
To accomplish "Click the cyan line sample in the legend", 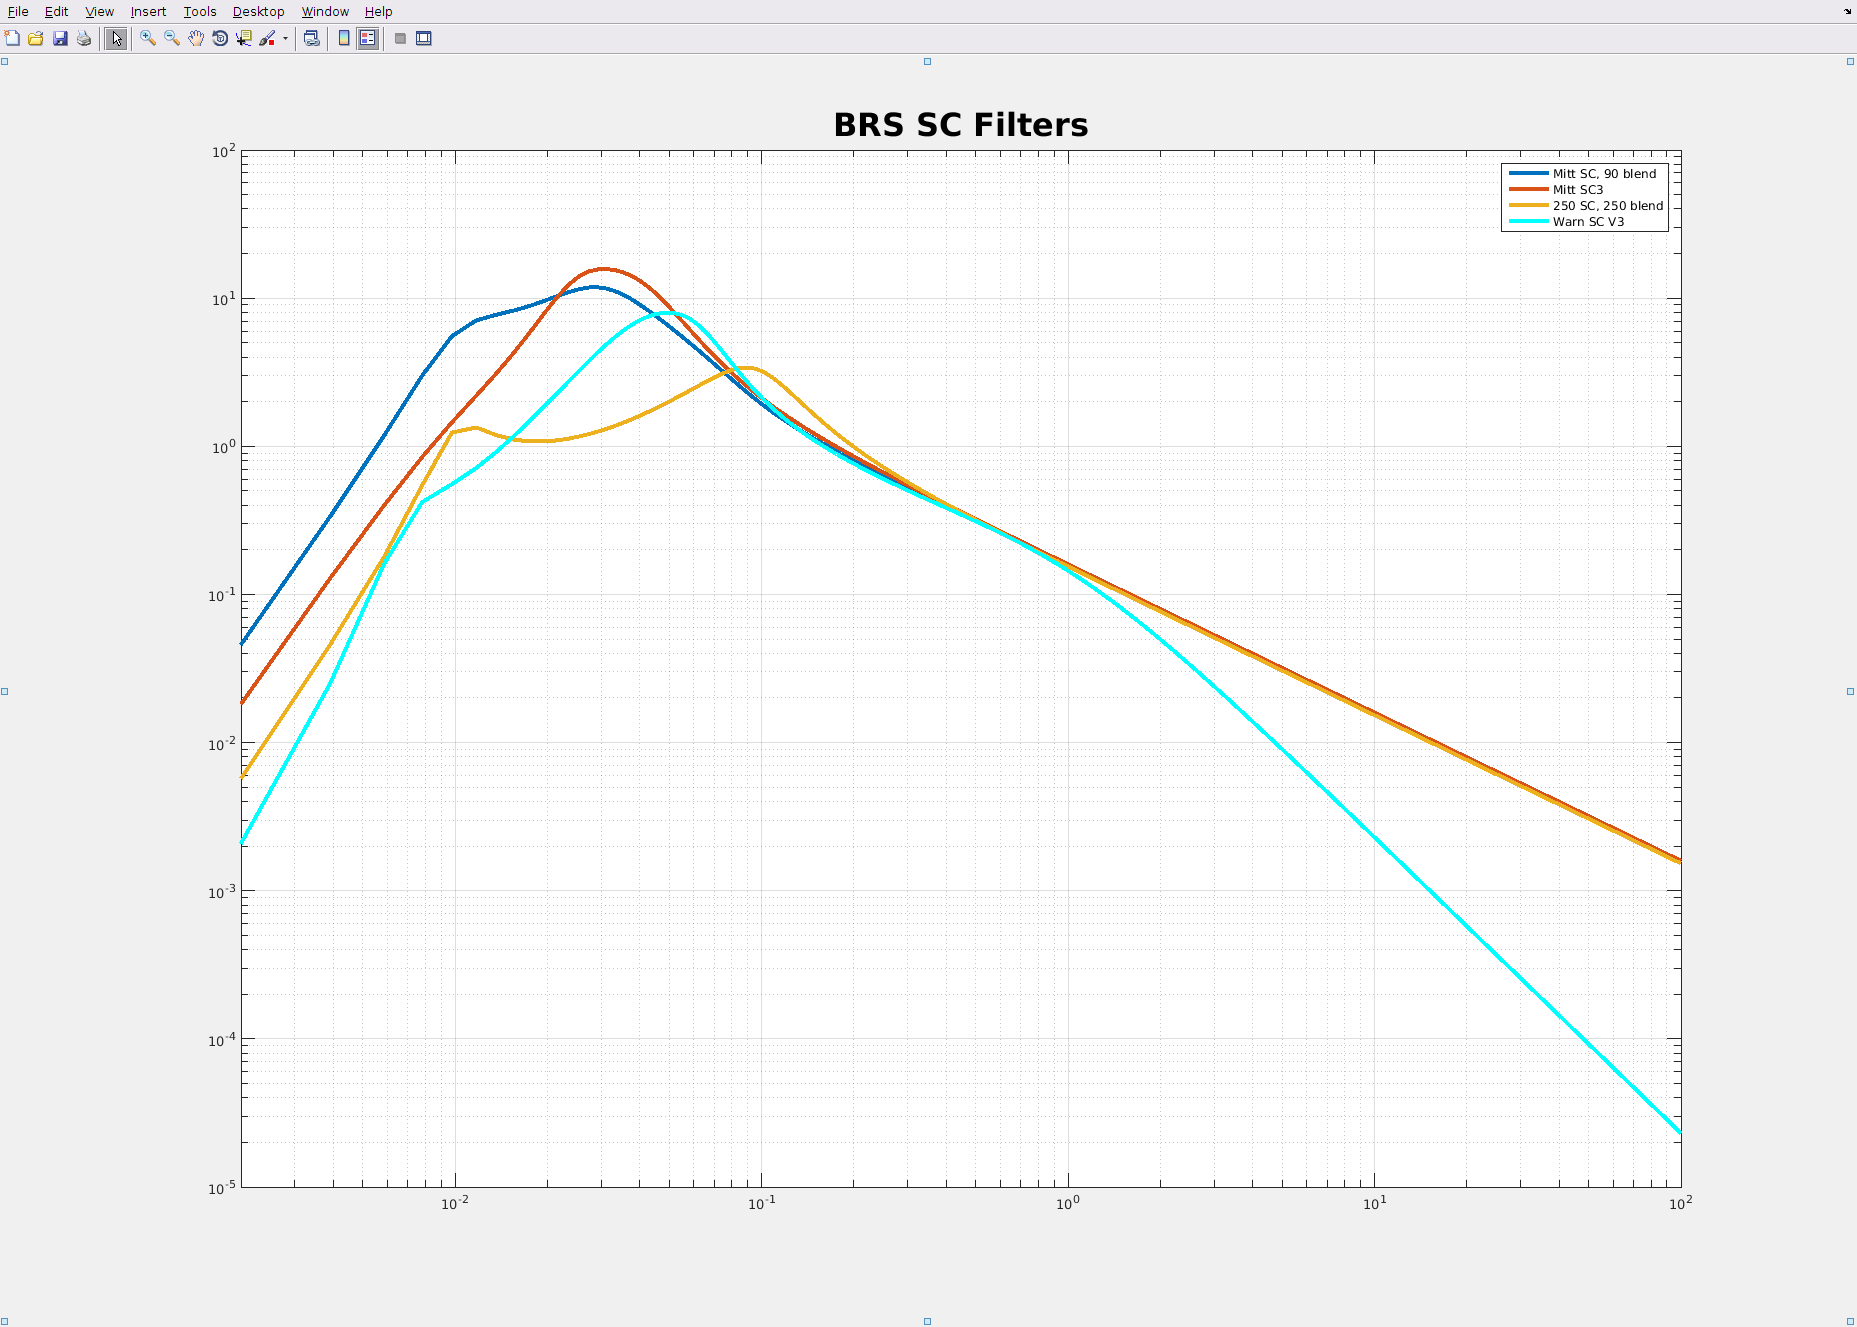I will (x=1528, y=221).
